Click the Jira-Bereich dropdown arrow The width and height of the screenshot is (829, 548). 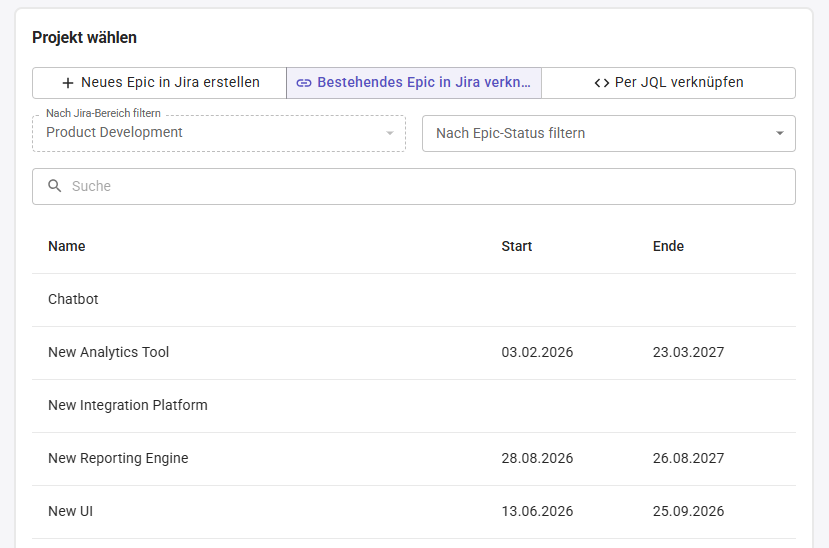click(390, 133)
